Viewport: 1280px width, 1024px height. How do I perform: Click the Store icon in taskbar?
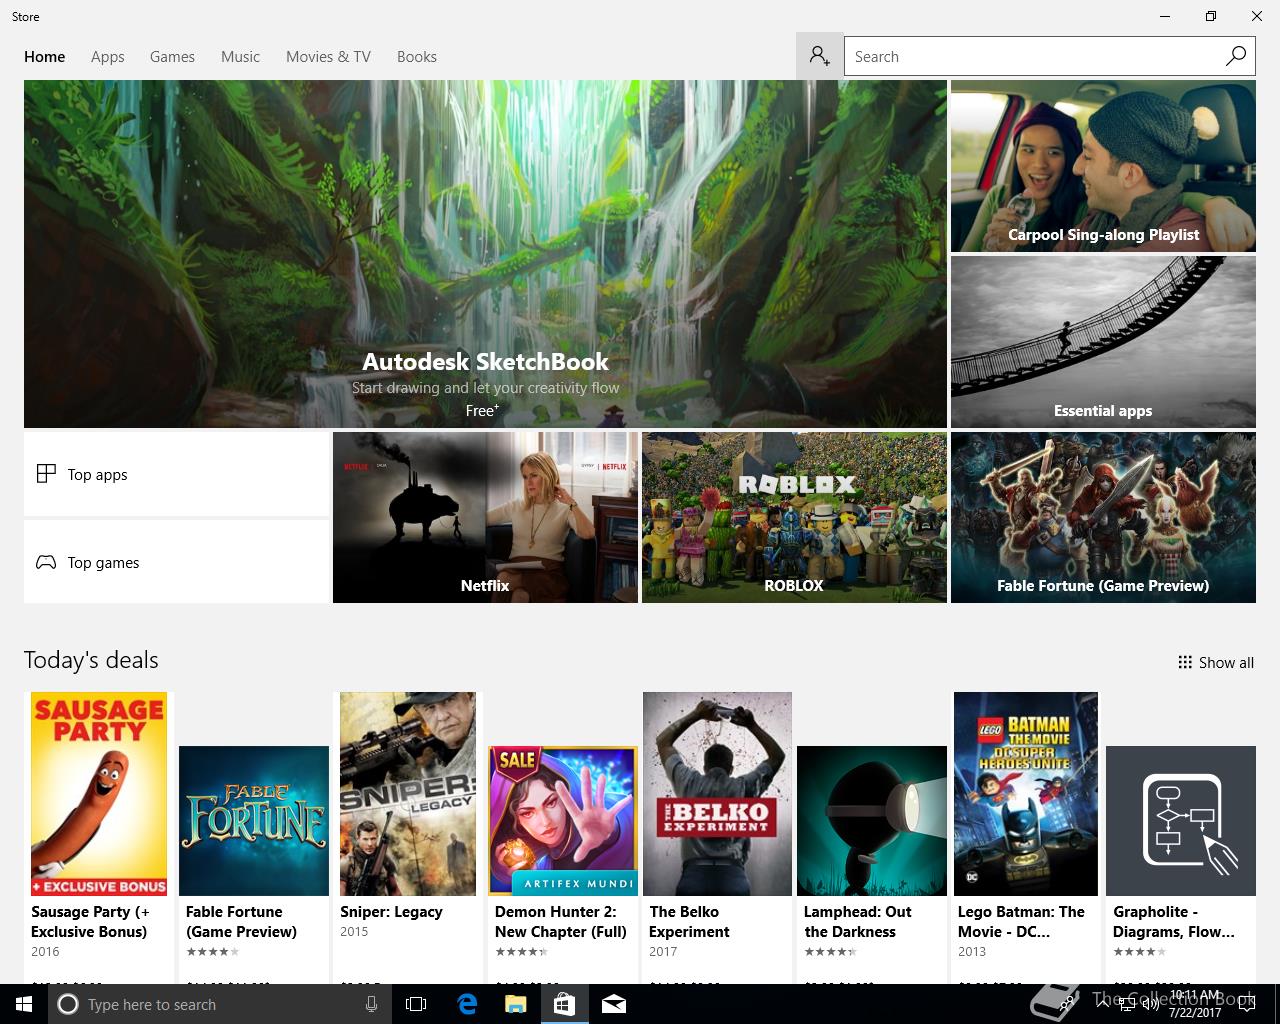[564, 1004]
